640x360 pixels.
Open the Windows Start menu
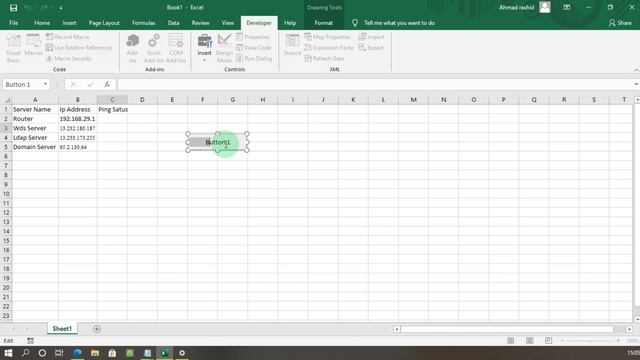click(x=8, y=353)
